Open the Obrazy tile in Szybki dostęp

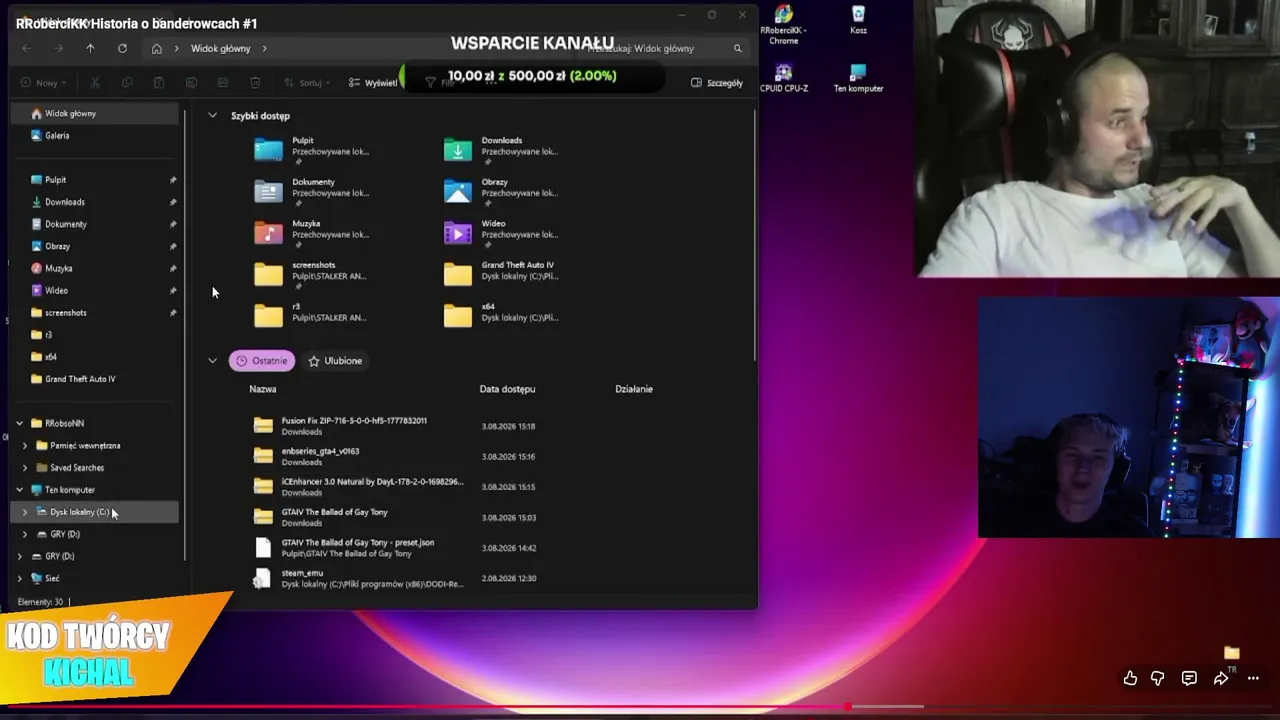(502, 191)
